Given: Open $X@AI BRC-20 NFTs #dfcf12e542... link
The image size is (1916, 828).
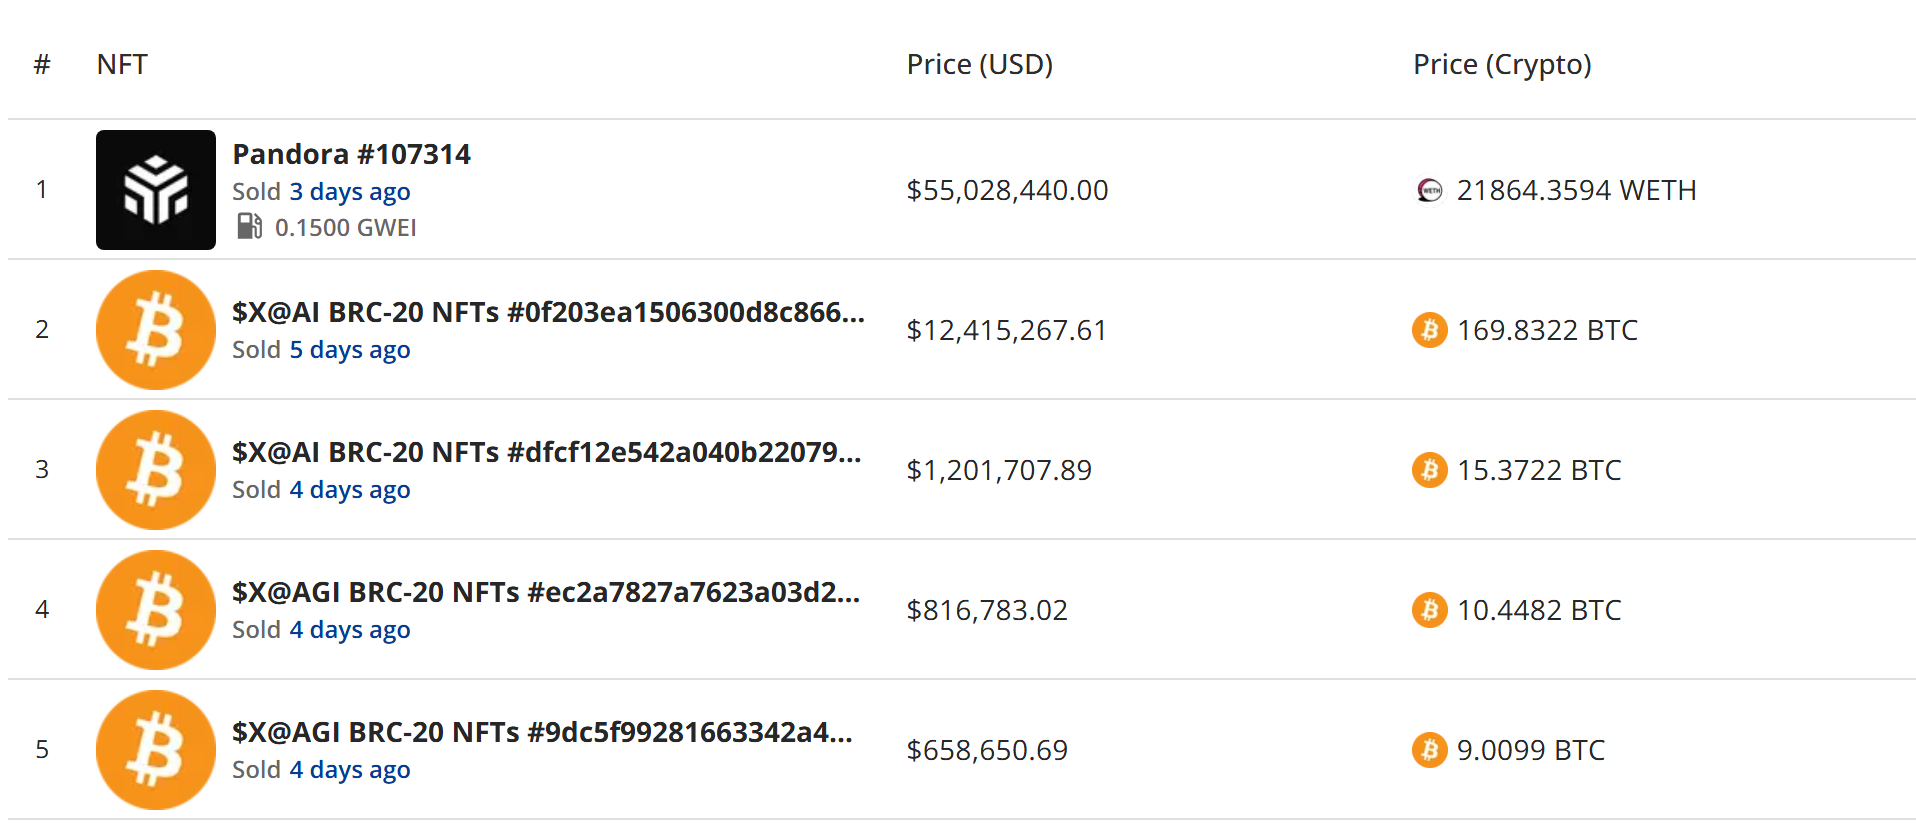Looking at the screenshot, I should coord(546,452).
